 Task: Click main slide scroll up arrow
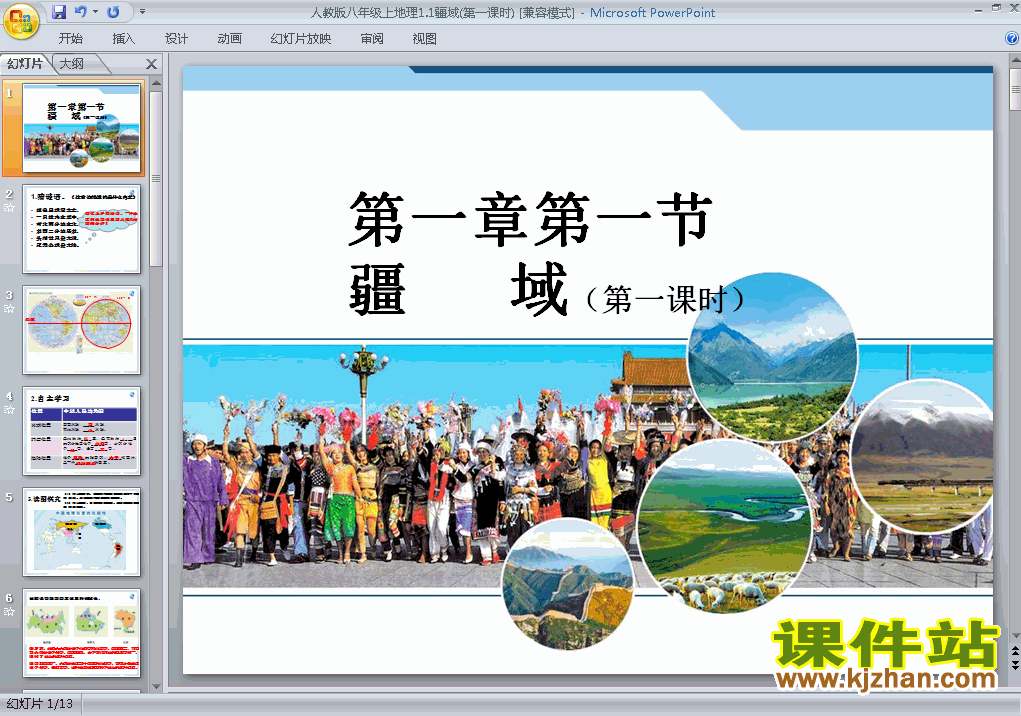click(x=1015, y=61)
